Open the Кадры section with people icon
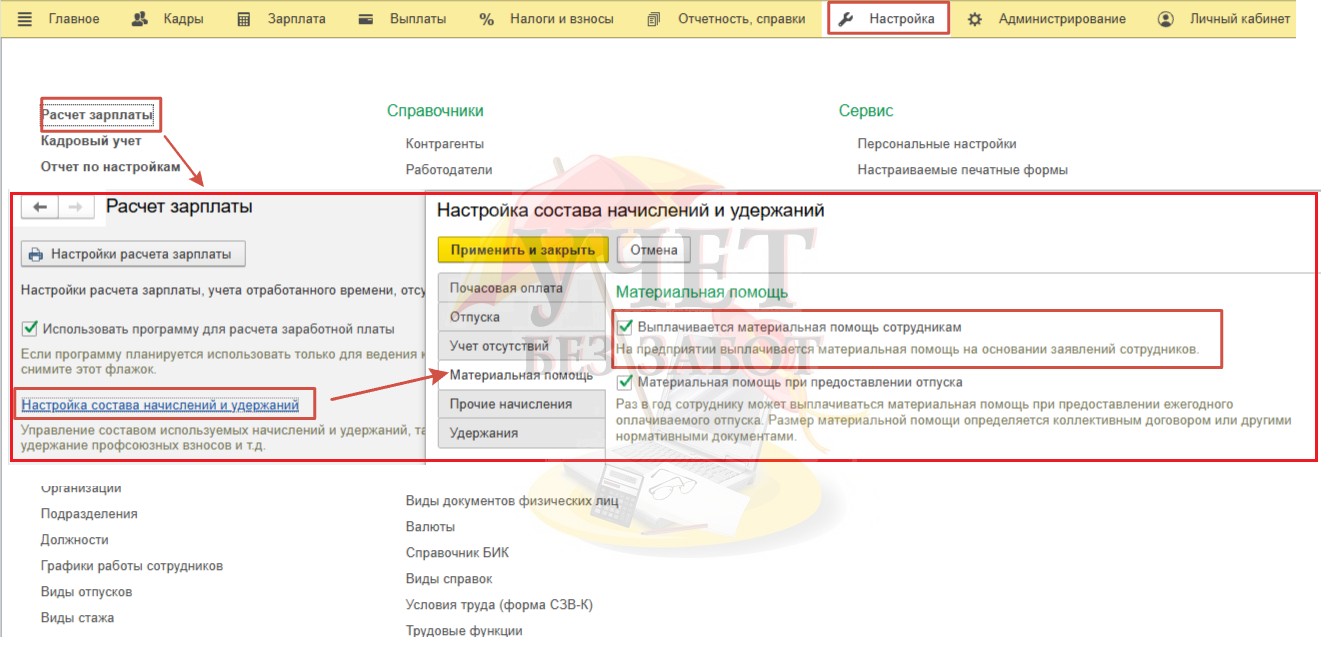 click(x=168, y=19)
